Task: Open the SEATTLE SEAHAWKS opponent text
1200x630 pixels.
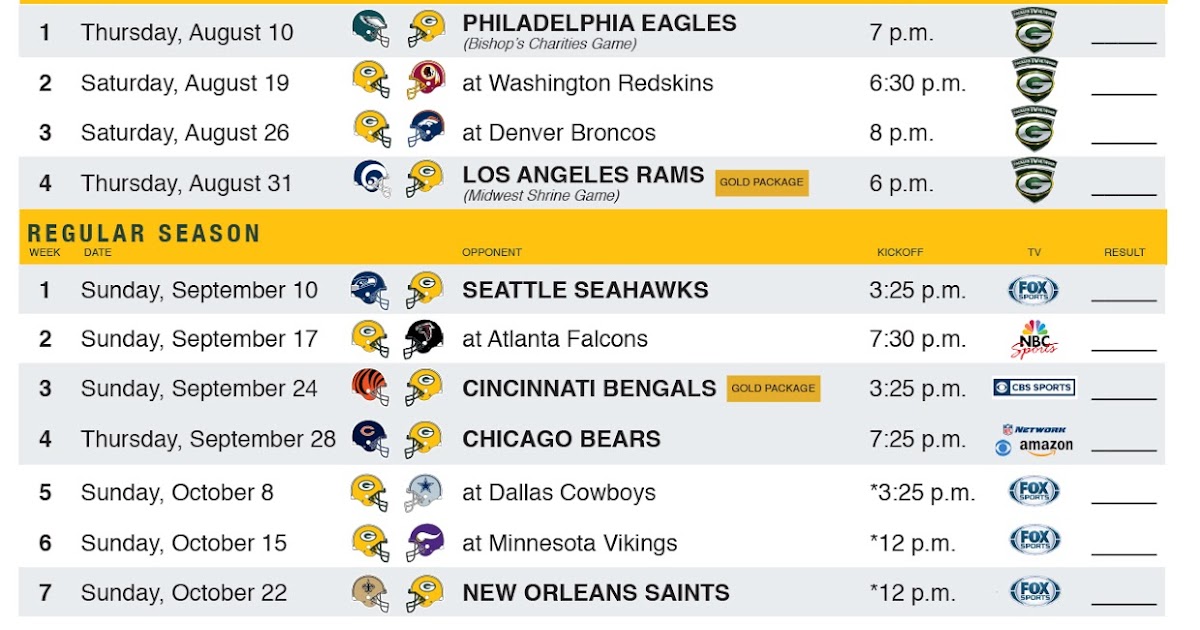Action: (585, 290)
